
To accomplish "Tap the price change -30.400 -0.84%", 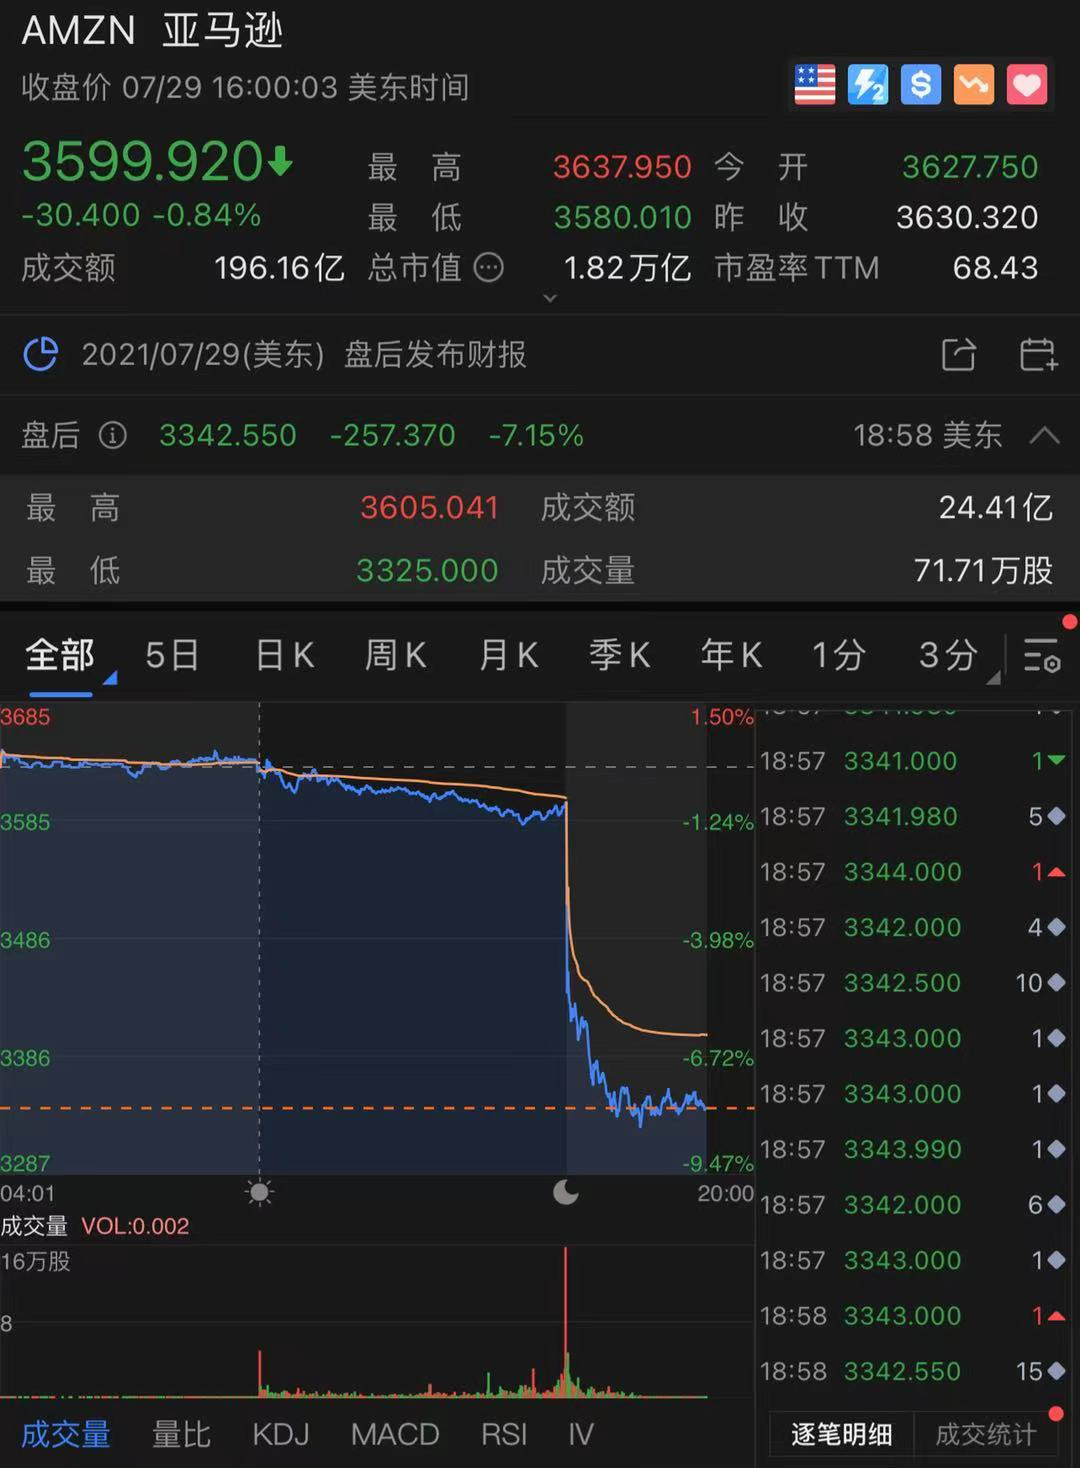I will 141,215.
